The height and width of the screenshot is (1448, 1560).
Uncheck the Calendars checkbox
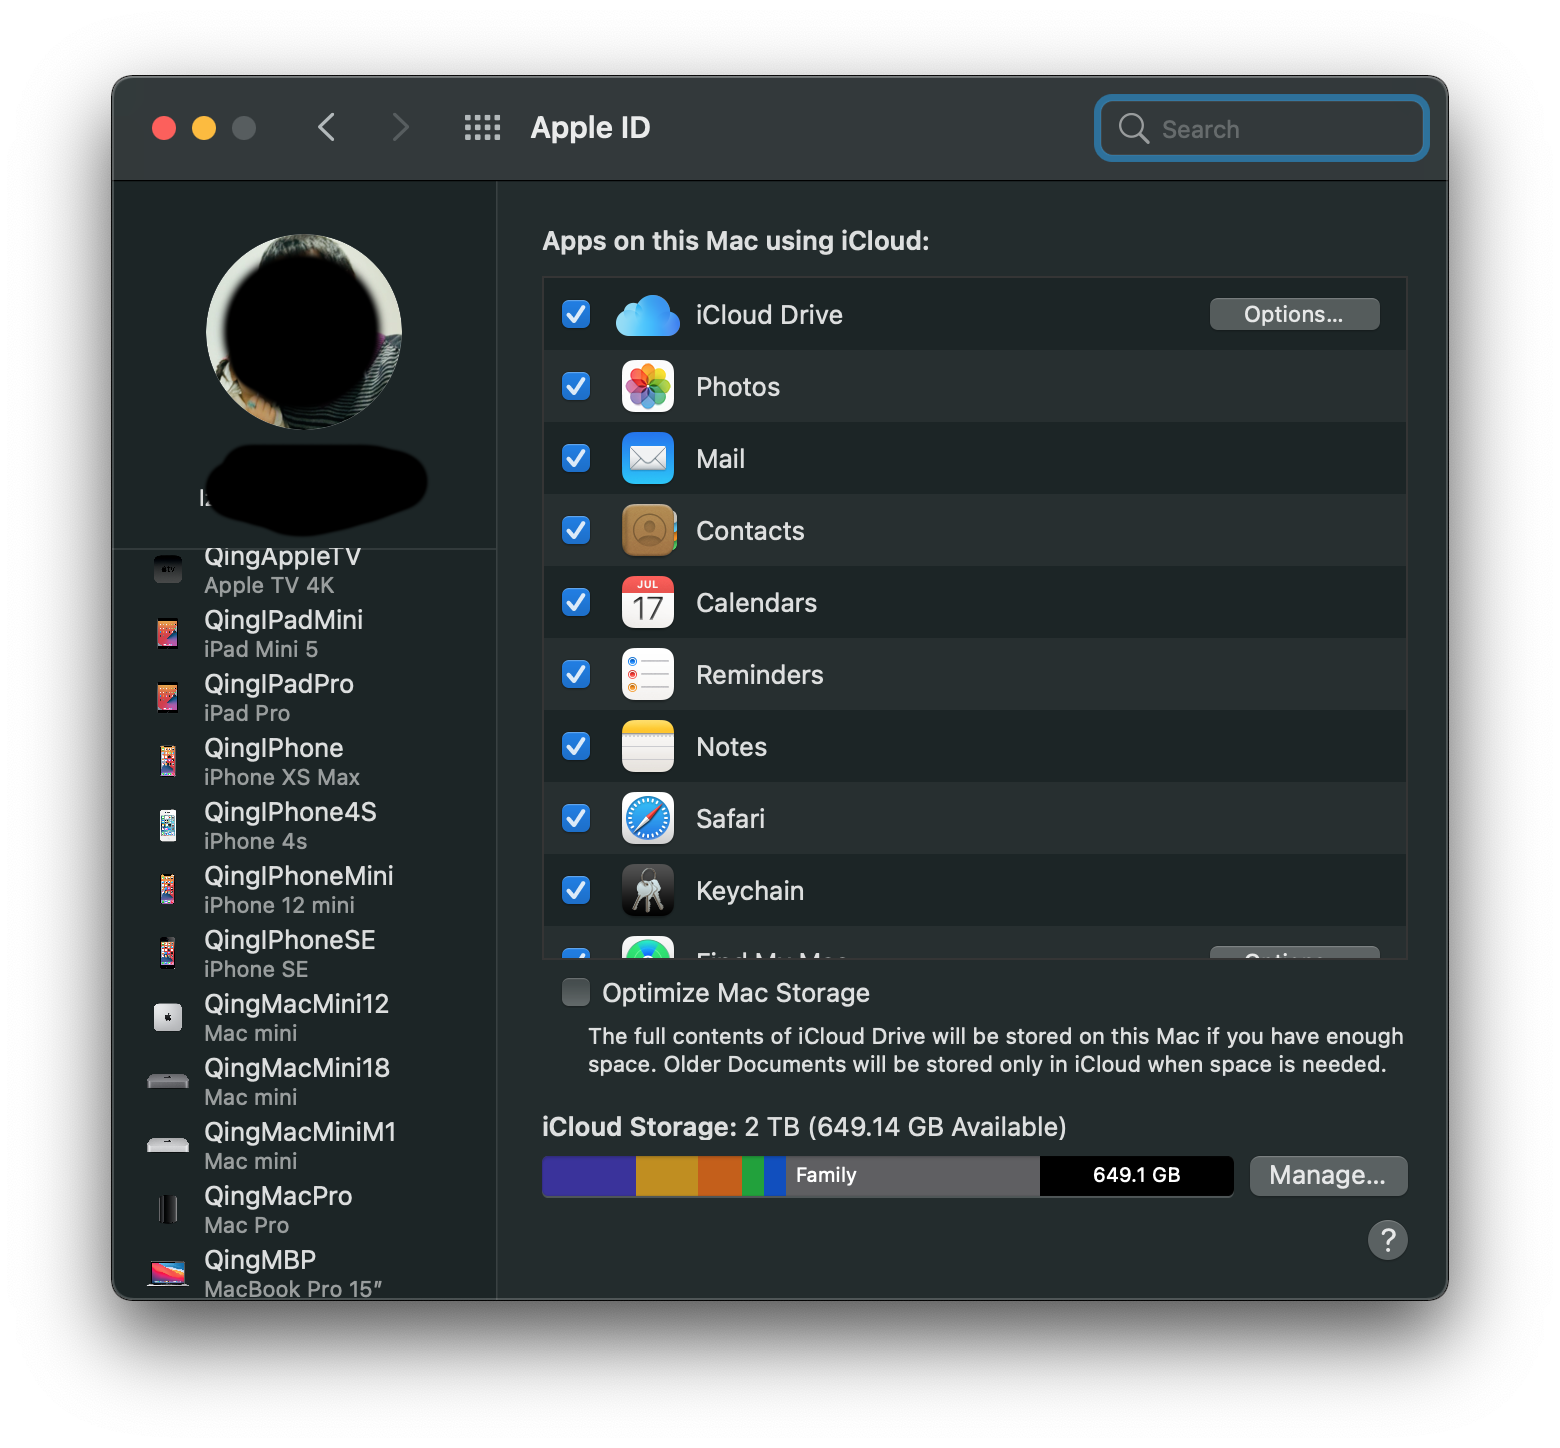576,603
